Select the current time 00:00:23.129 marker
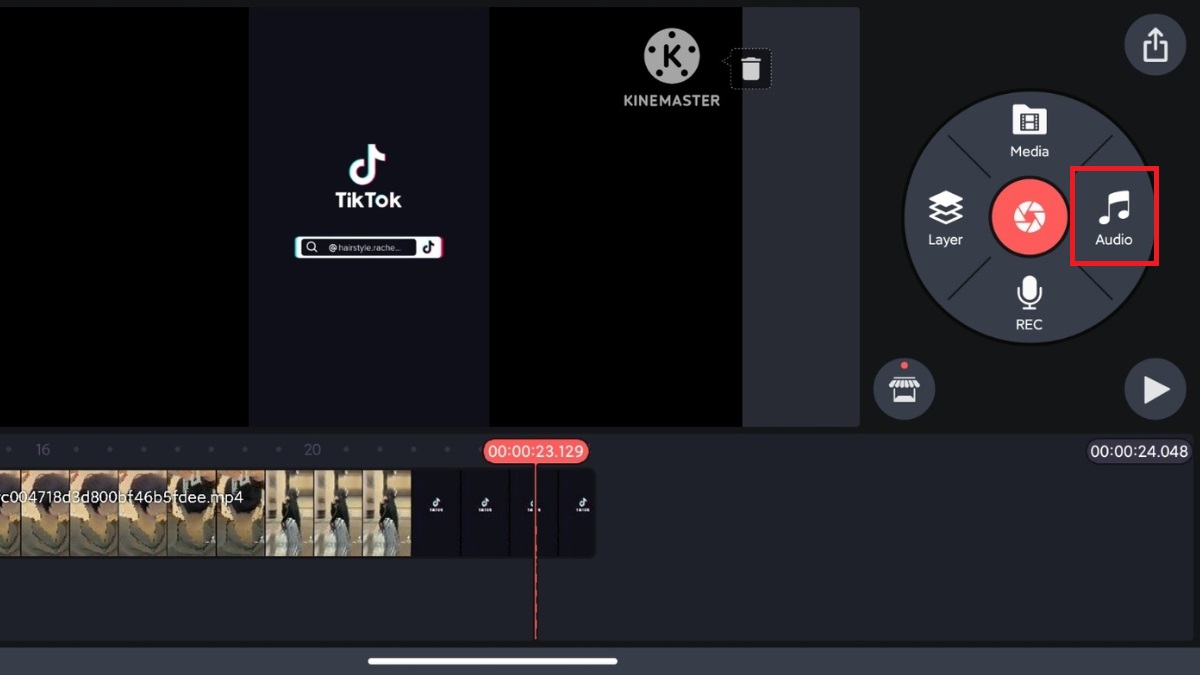Image resolution: width=1200 pixels, height=675 pixels. pyautogui.click(x=535, y=451)
